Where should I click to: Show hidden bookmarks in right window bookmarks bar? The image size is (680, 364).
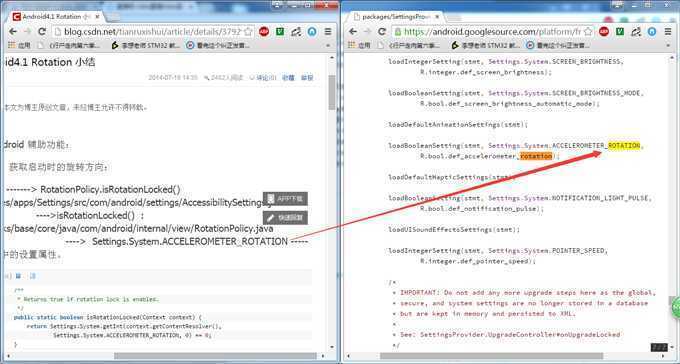[x=668, y=45]
